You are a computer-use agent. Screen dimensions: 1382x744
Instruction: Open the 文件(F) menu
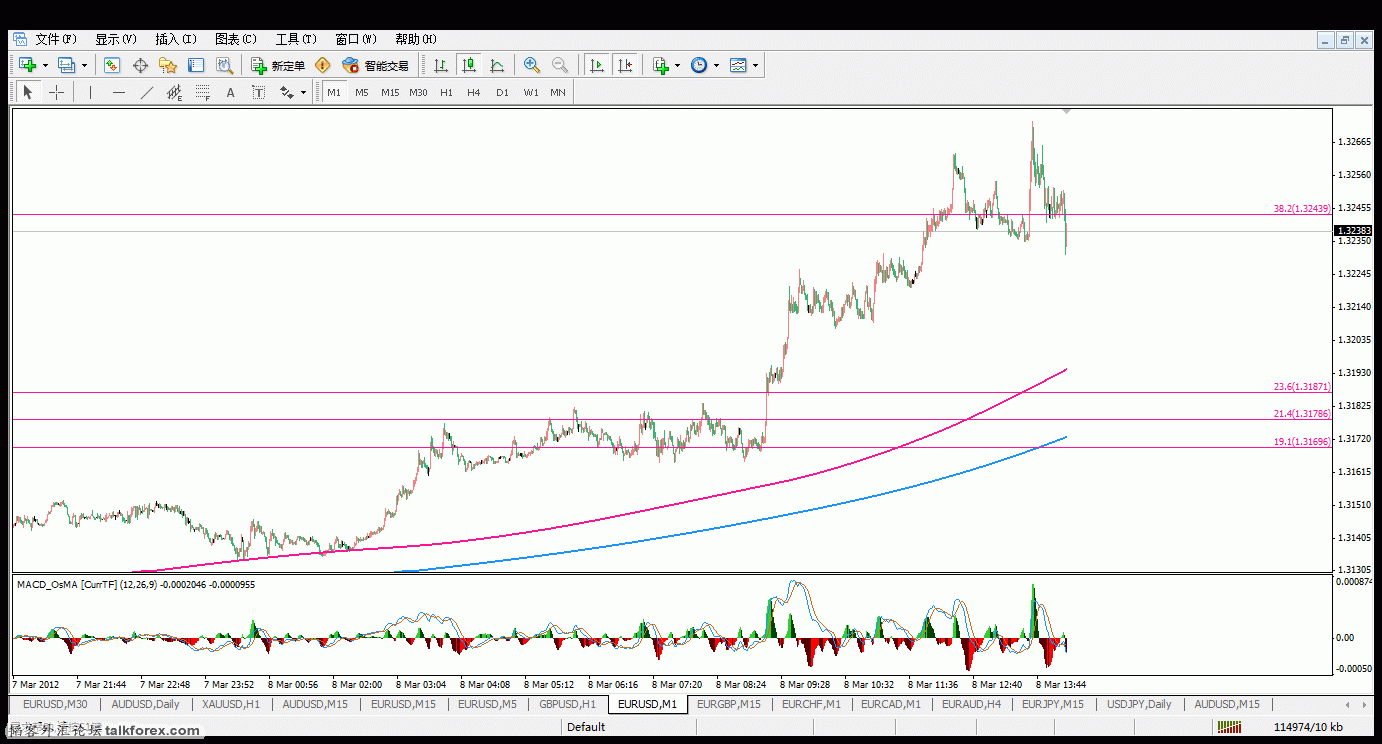tap(56, 39)
